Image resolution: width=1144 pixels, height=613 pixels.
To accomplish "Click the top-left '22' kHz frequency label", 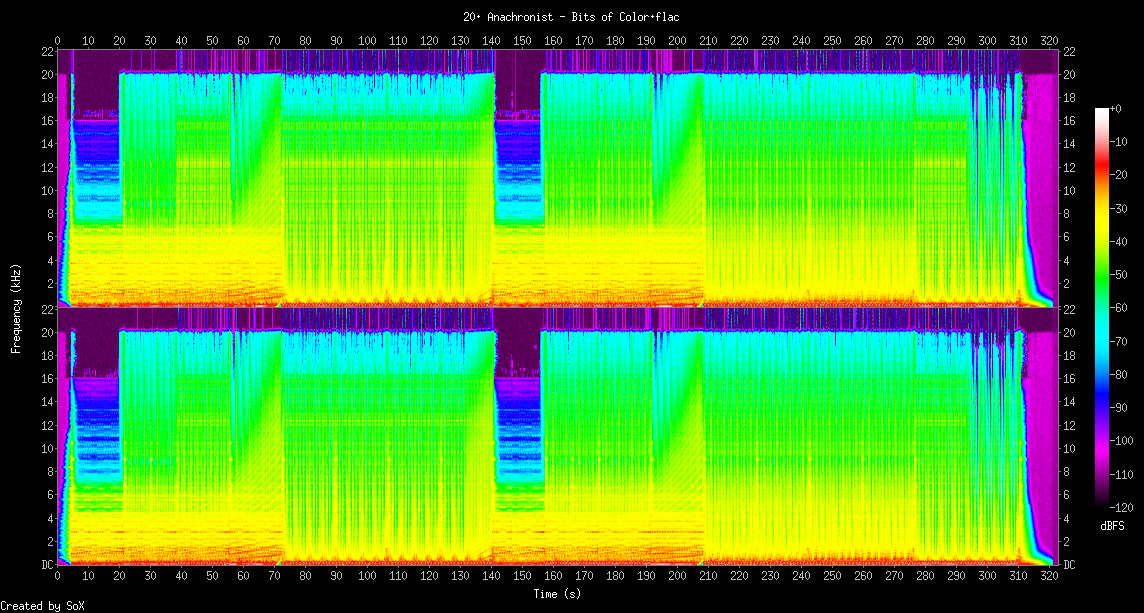I will click(46, 52).
